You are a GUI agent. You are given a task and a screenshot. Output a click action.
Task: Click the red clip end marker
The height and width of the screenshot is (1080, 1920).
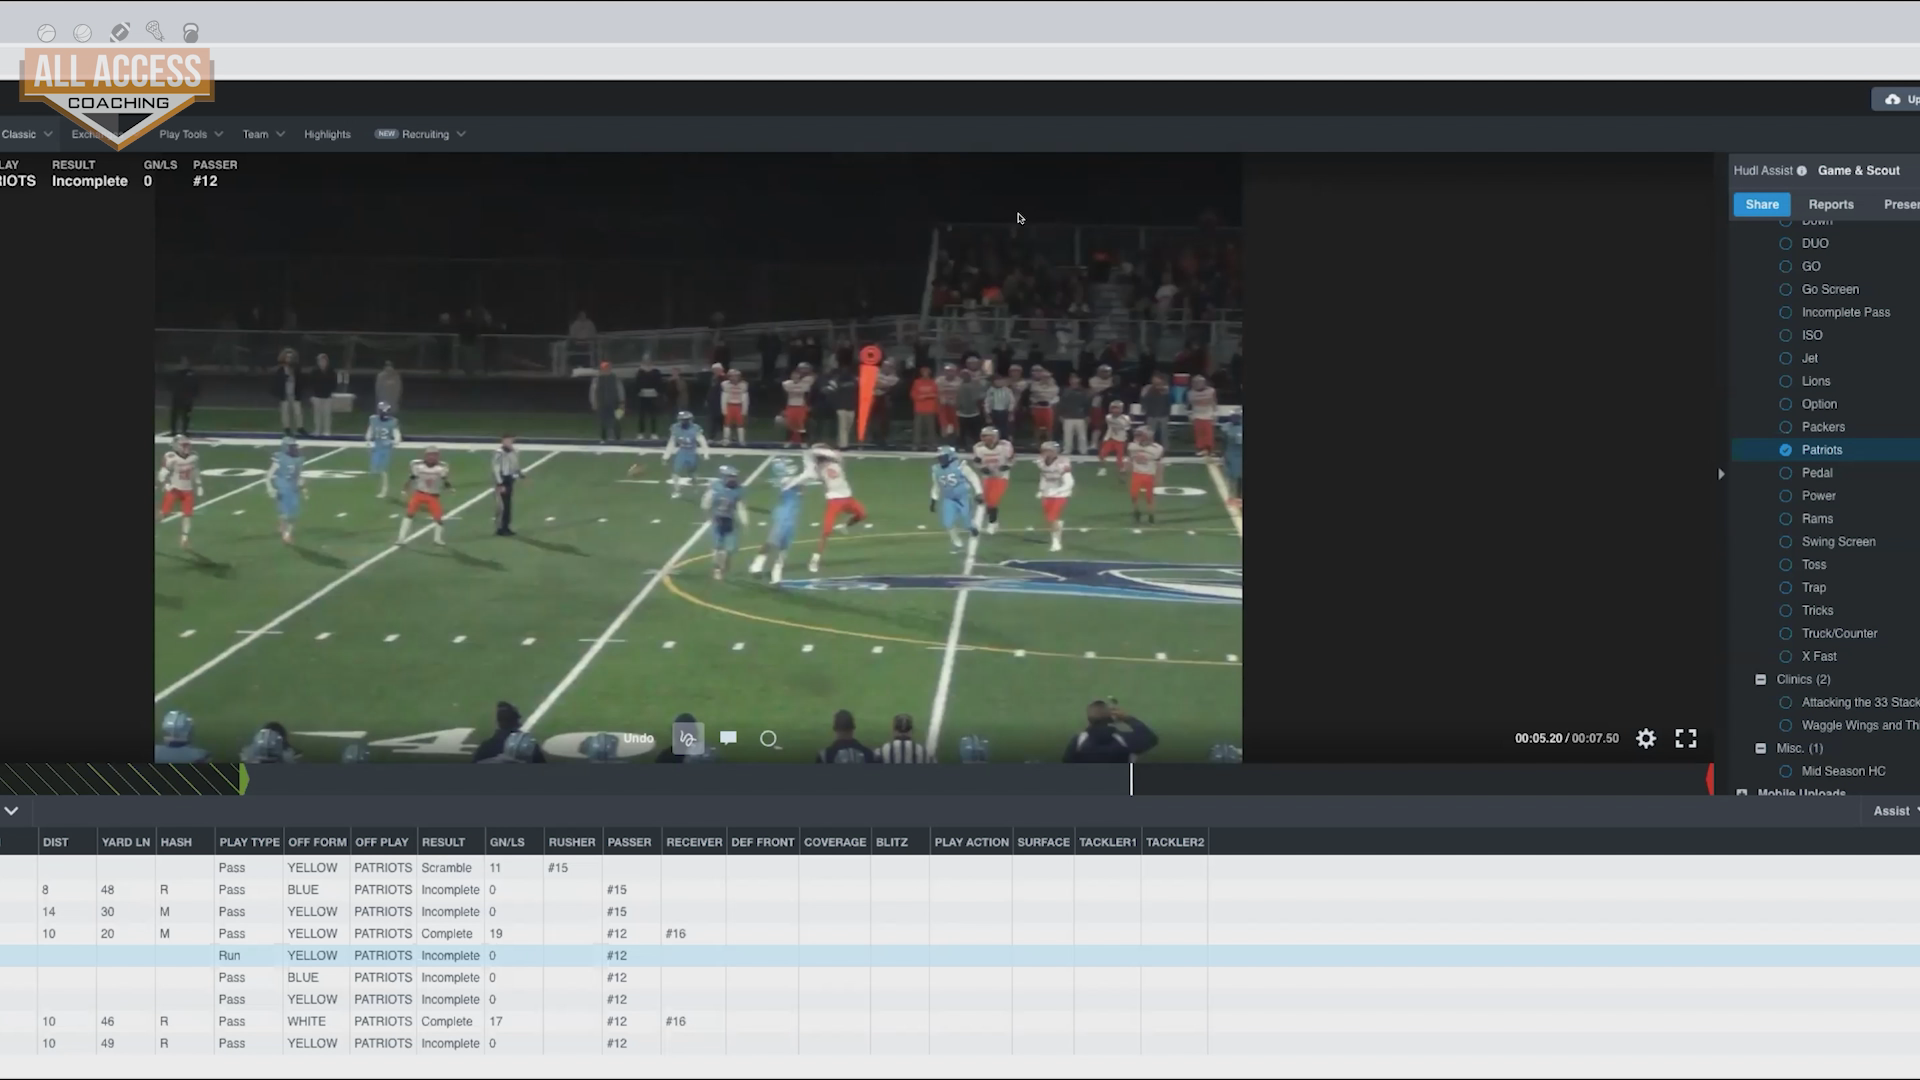pyautogui.click(x=1710, y=779)
